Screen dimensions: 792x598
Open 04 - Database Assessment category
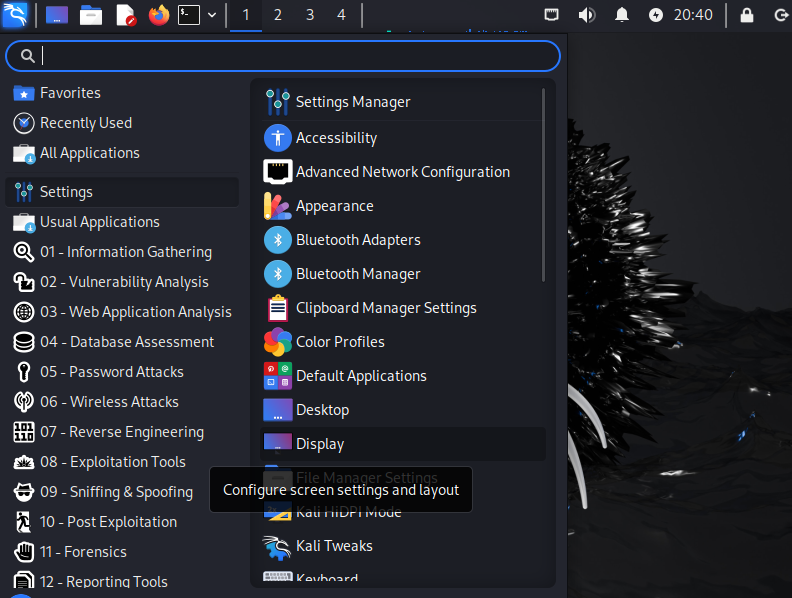[121, 342]
